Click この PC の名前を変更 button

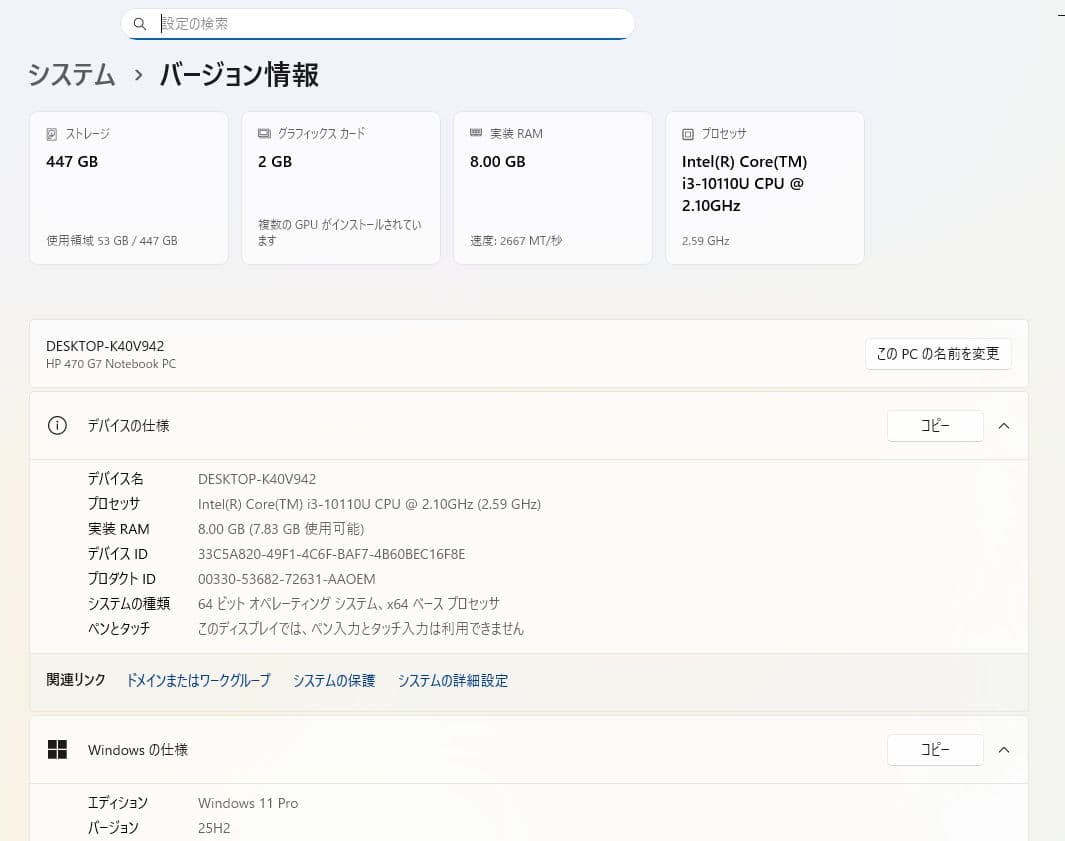[x=938, y=353]
